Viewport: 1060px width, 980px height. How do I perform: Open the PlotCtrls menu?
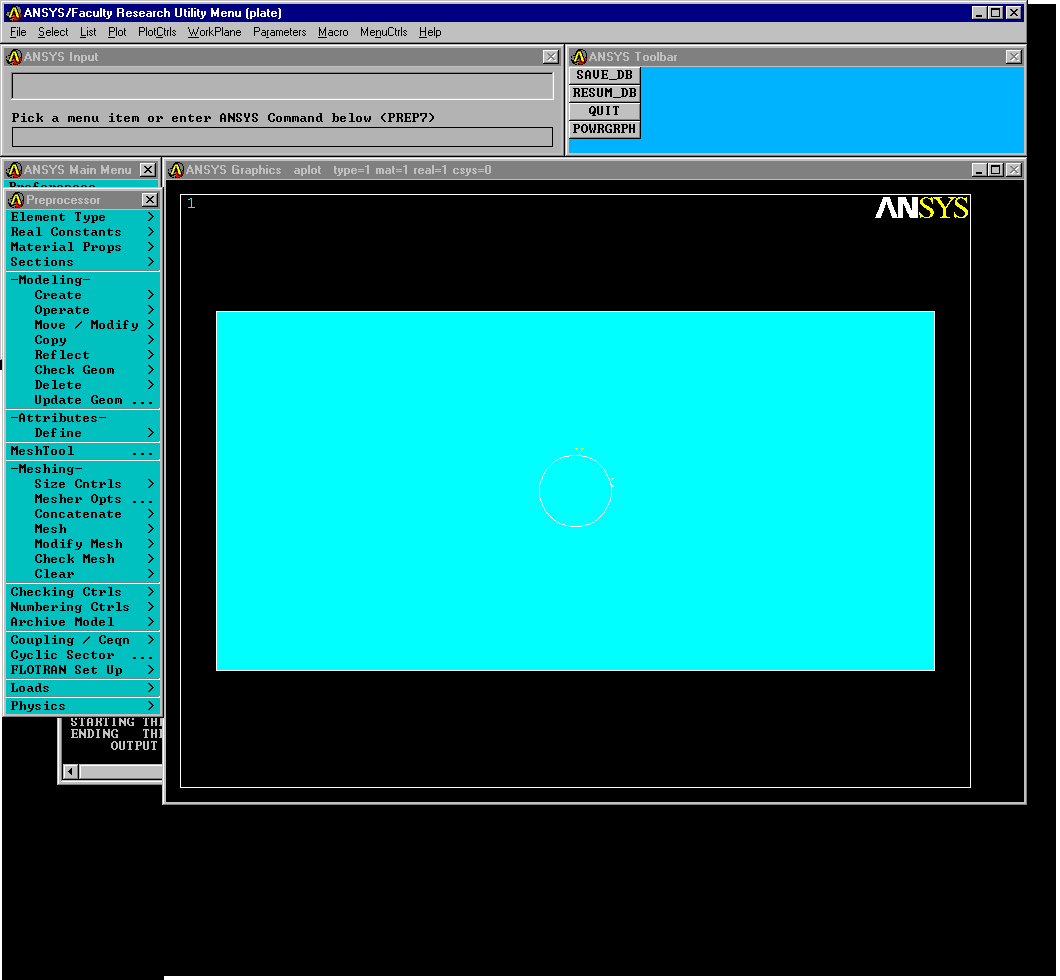tap(157, 32)
